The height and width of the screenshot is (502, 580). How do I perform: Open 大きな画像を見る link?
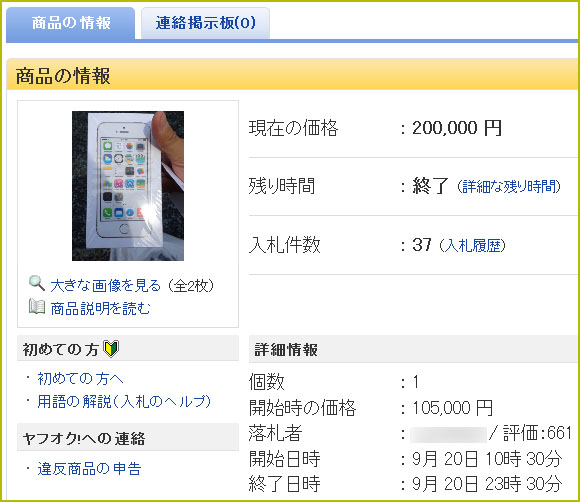(105, 285)
